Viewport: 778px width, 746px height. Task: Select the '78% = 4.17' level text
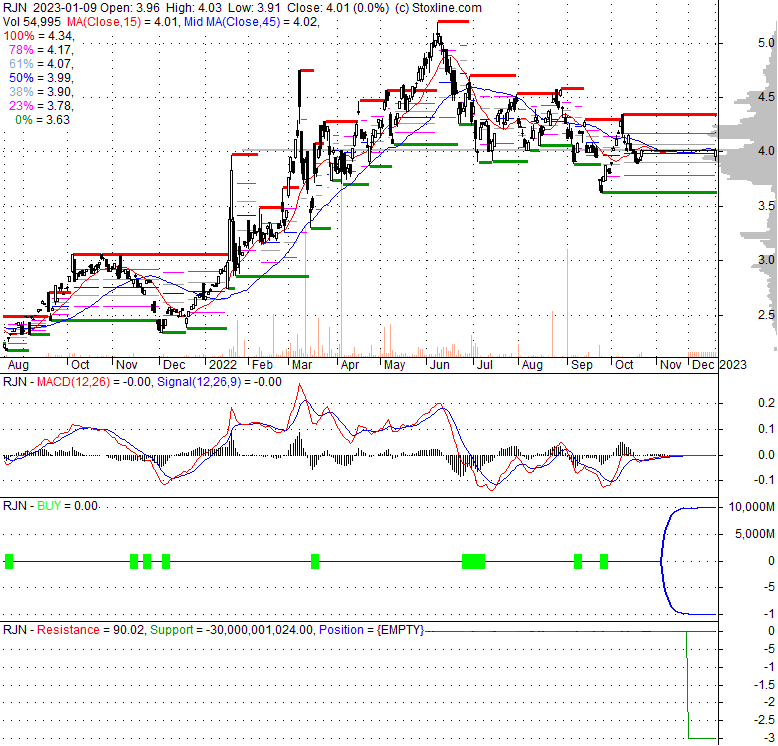41,50
